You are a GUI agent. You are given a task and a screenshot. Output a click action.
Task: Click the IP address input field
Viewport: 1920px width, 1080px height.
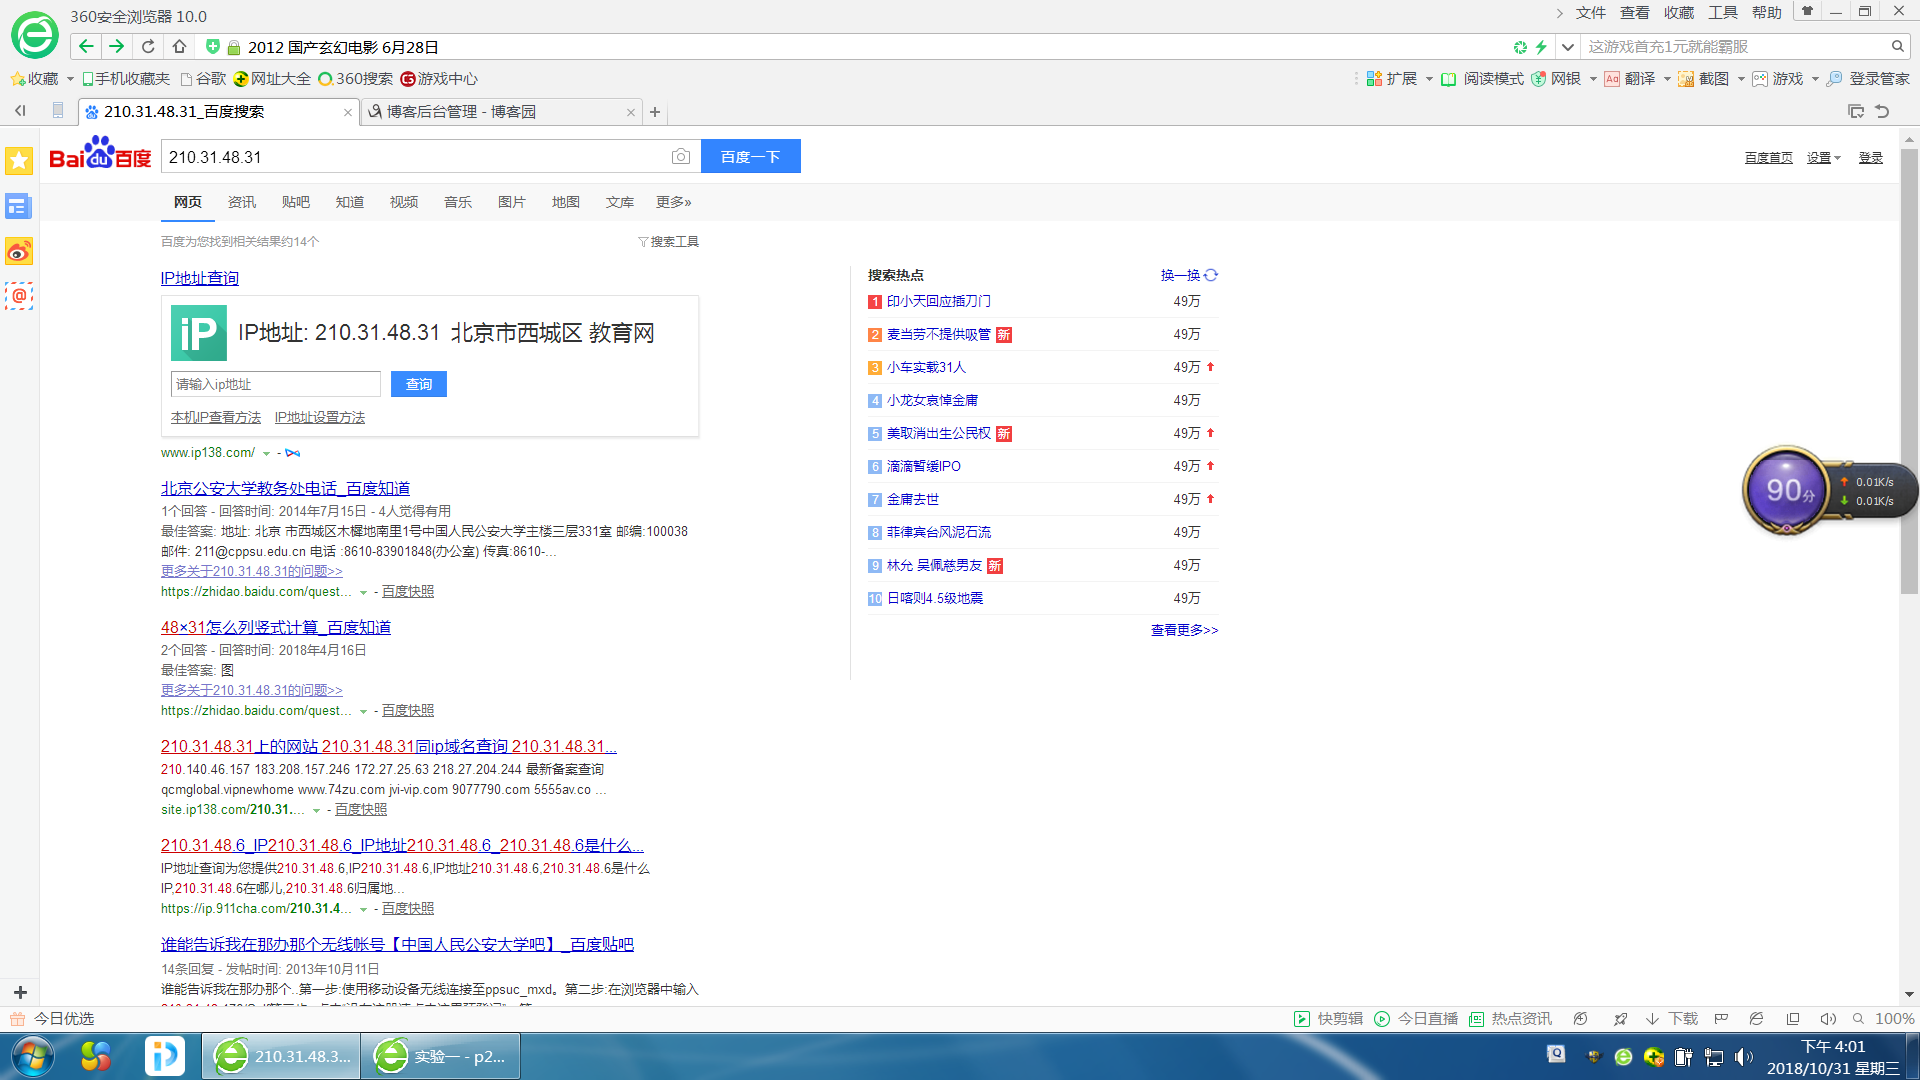click(276, 384)
